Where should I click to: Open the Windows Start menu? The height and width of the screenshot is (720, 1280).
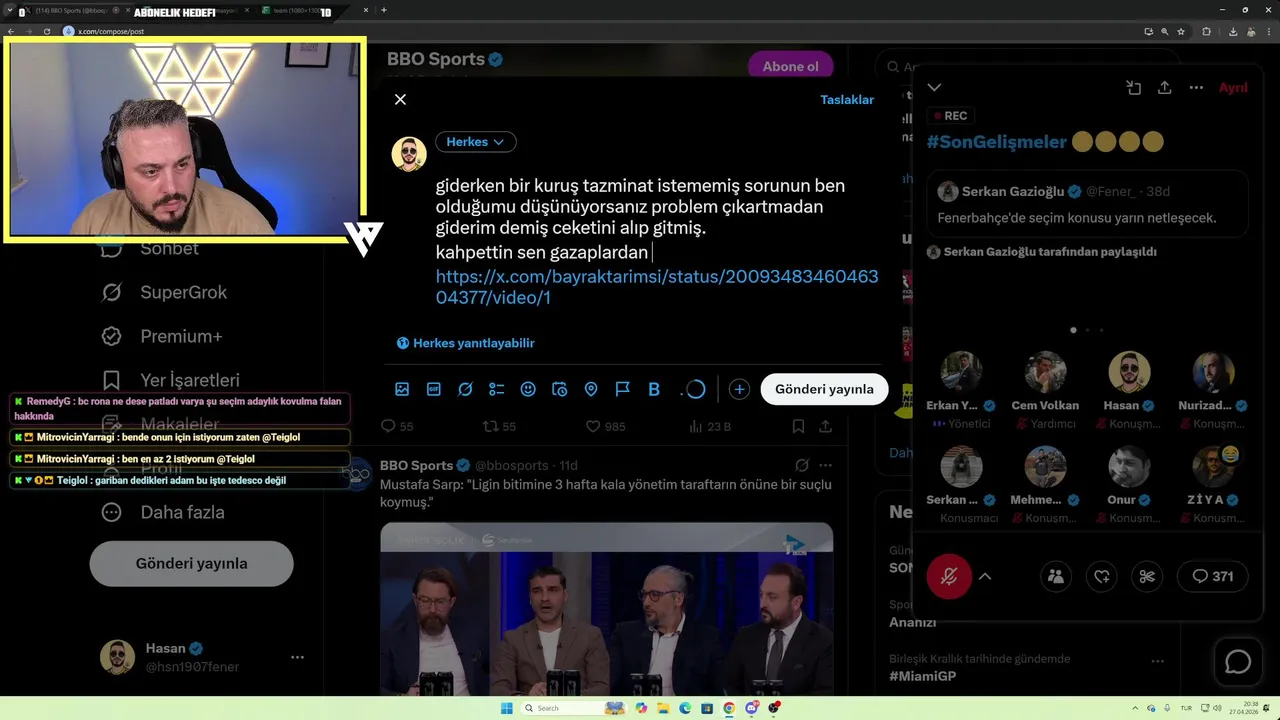pos(506,708)
